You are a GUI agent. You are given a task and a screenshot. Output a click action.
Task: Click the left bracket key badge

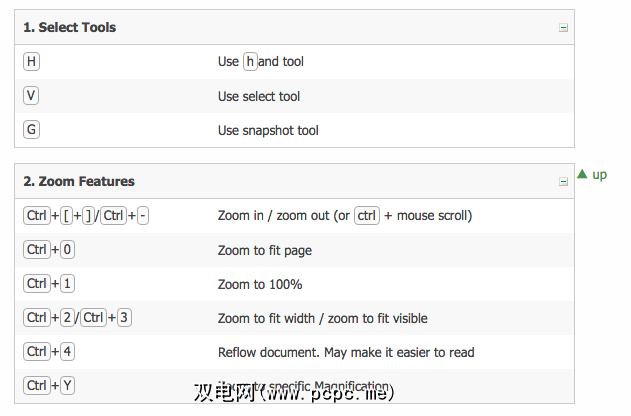pos(67,216)
